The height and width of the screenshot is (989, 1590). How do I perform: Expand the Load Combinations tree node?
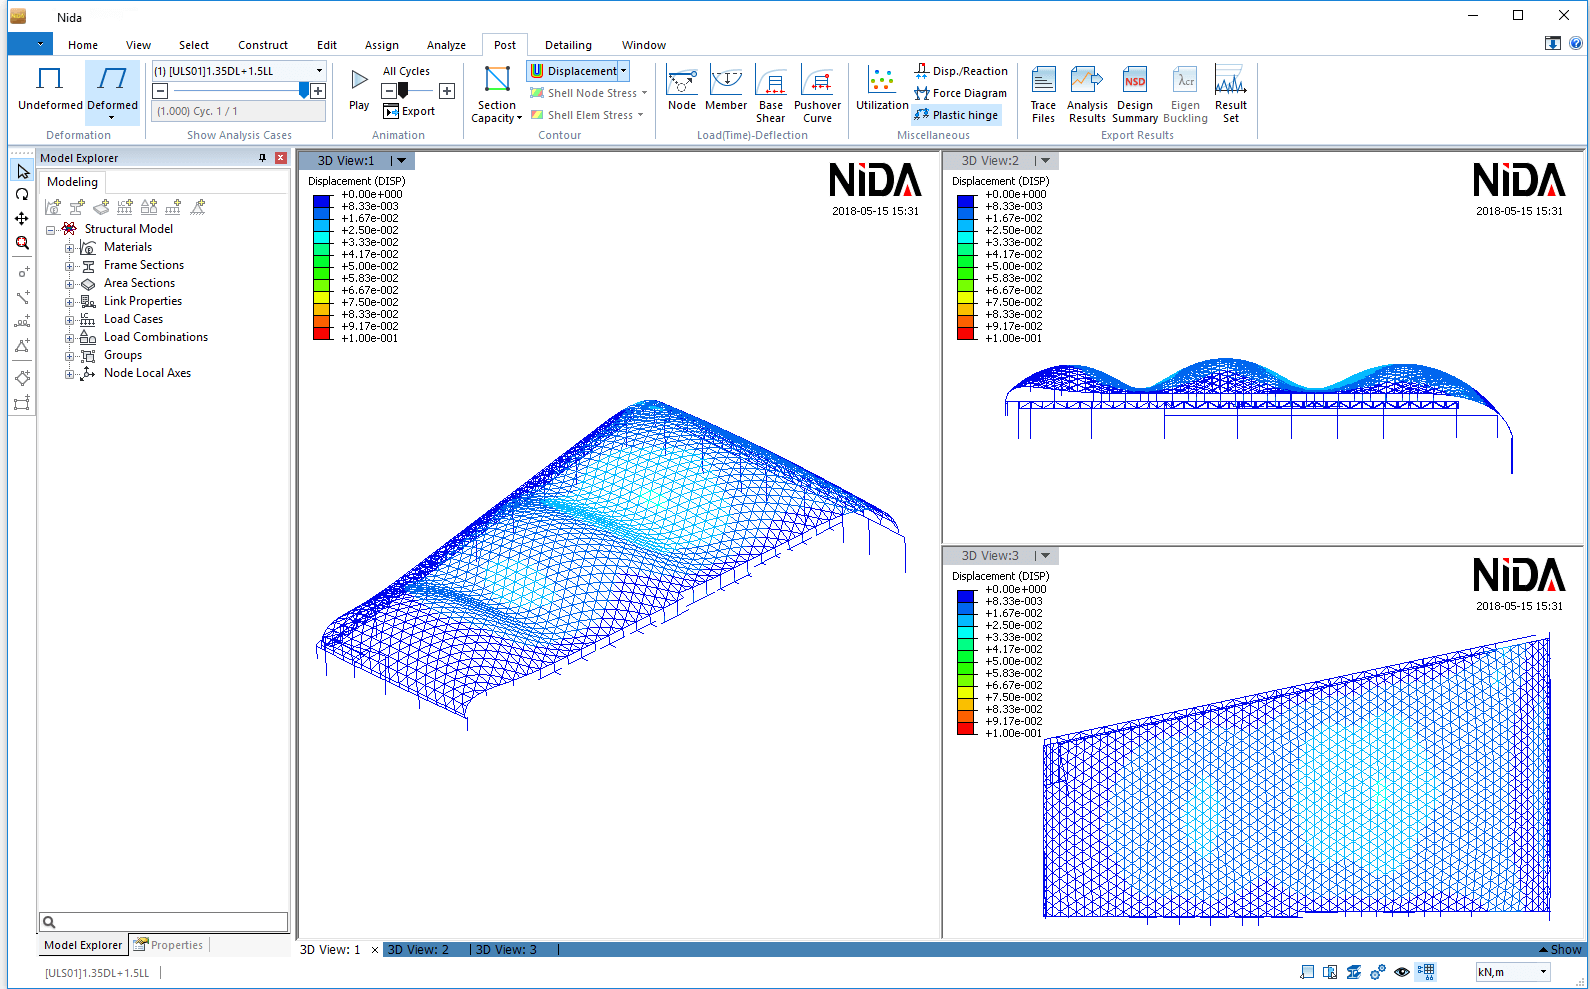(69, 337)
